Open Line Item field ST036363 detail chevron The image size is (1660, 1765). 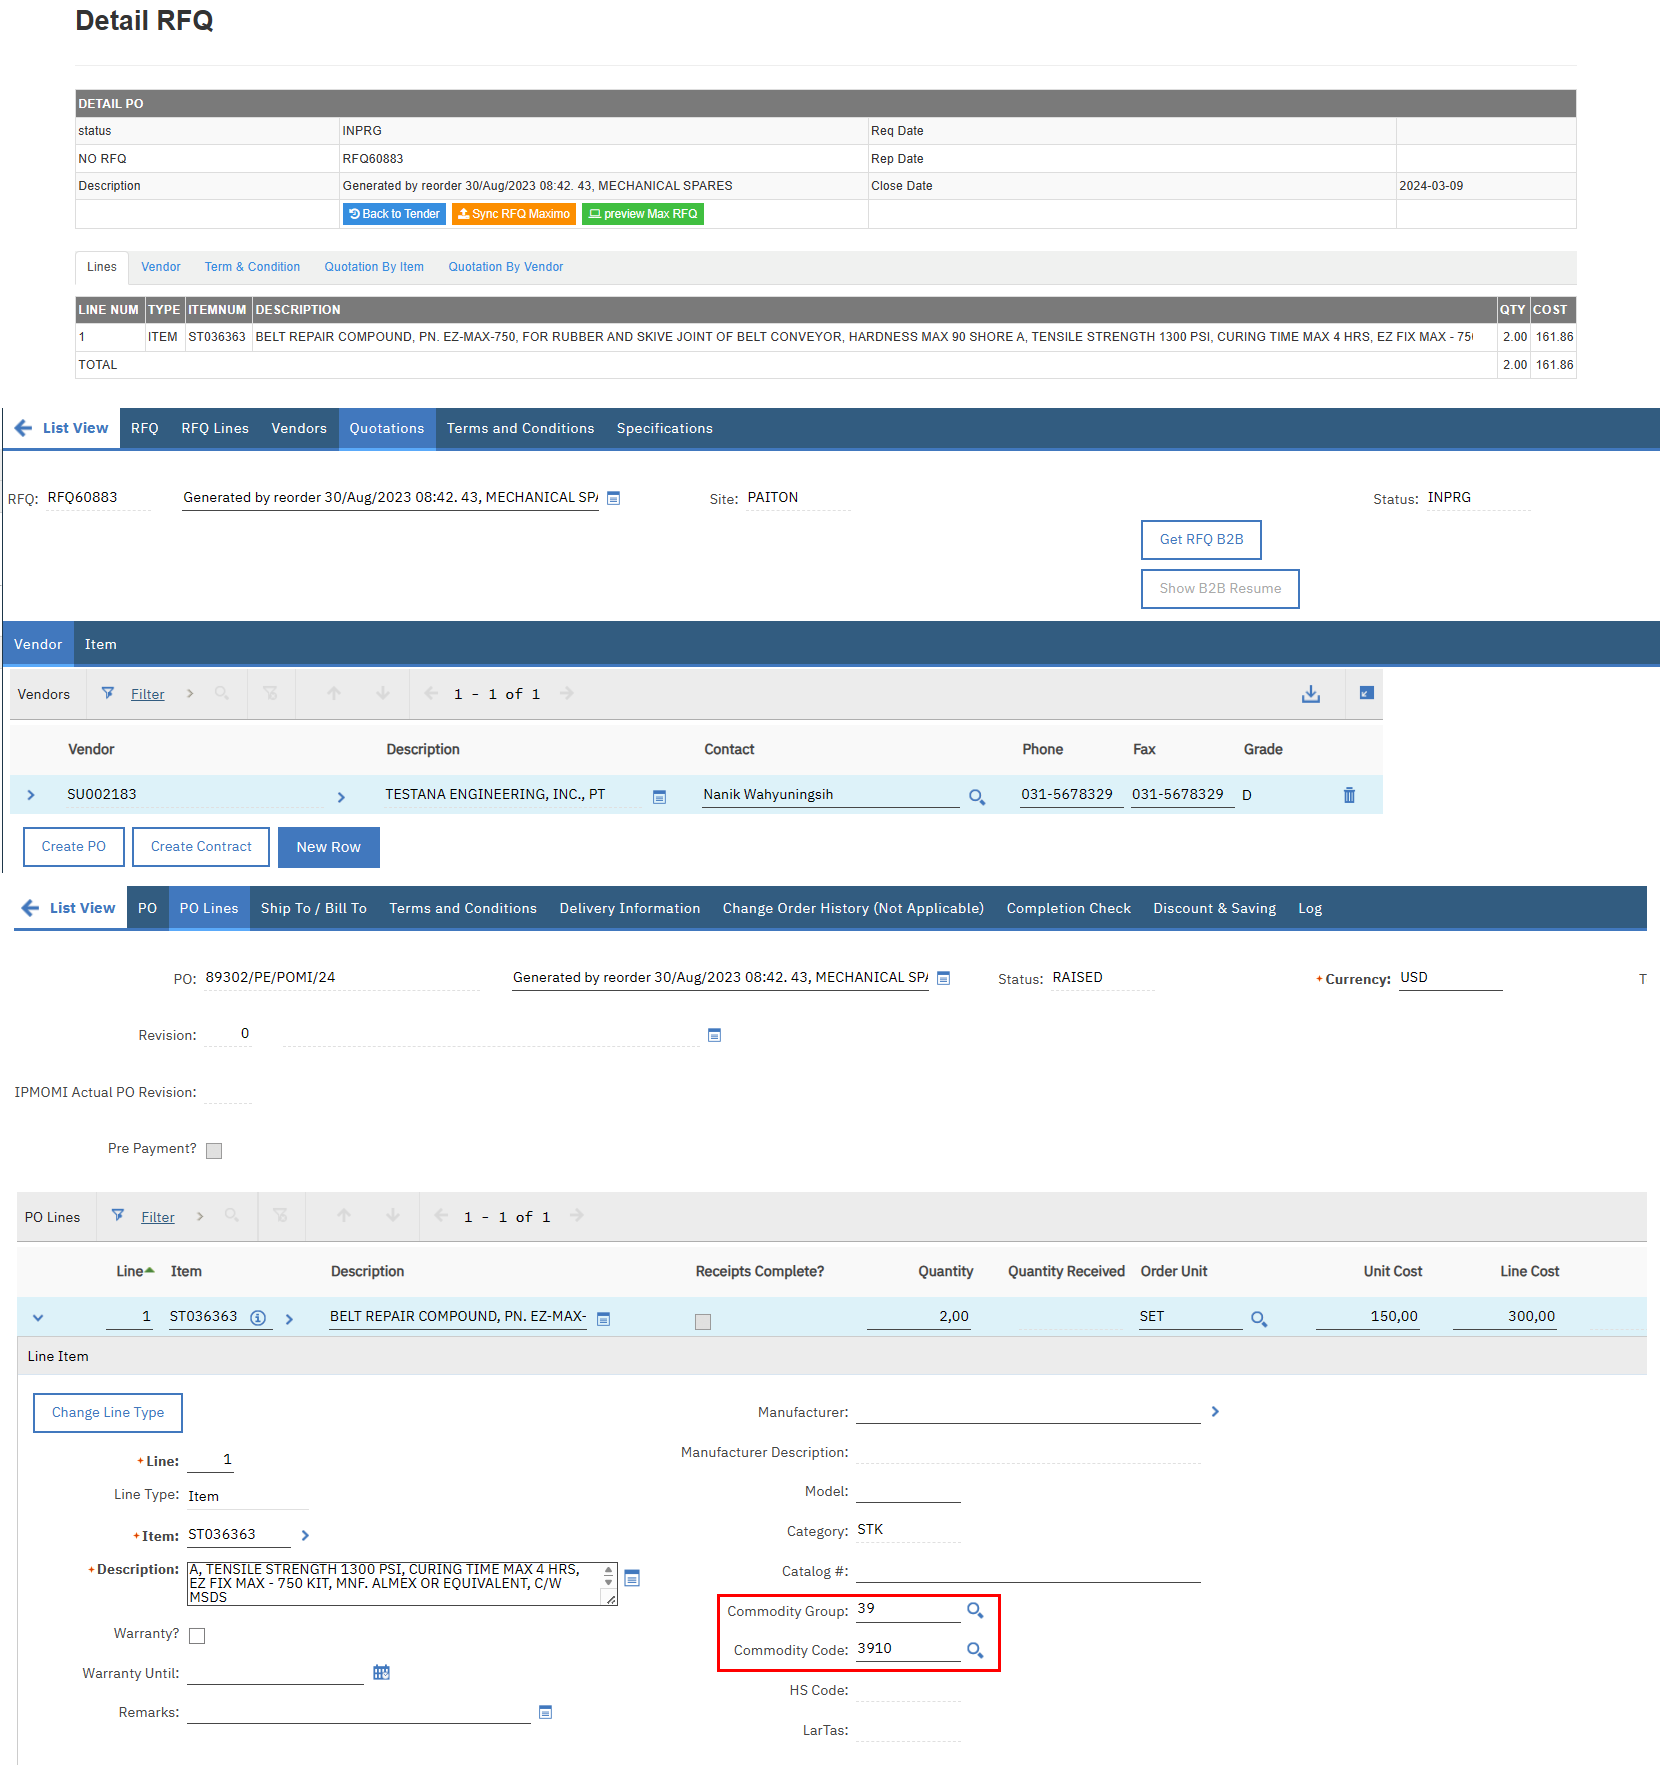(x=305, y=1535)
